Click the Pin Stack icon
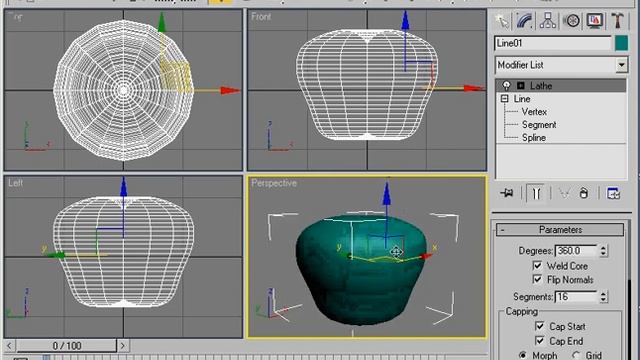Image resolution: width=640 pixels, height=360 pixels. (507, 193)
